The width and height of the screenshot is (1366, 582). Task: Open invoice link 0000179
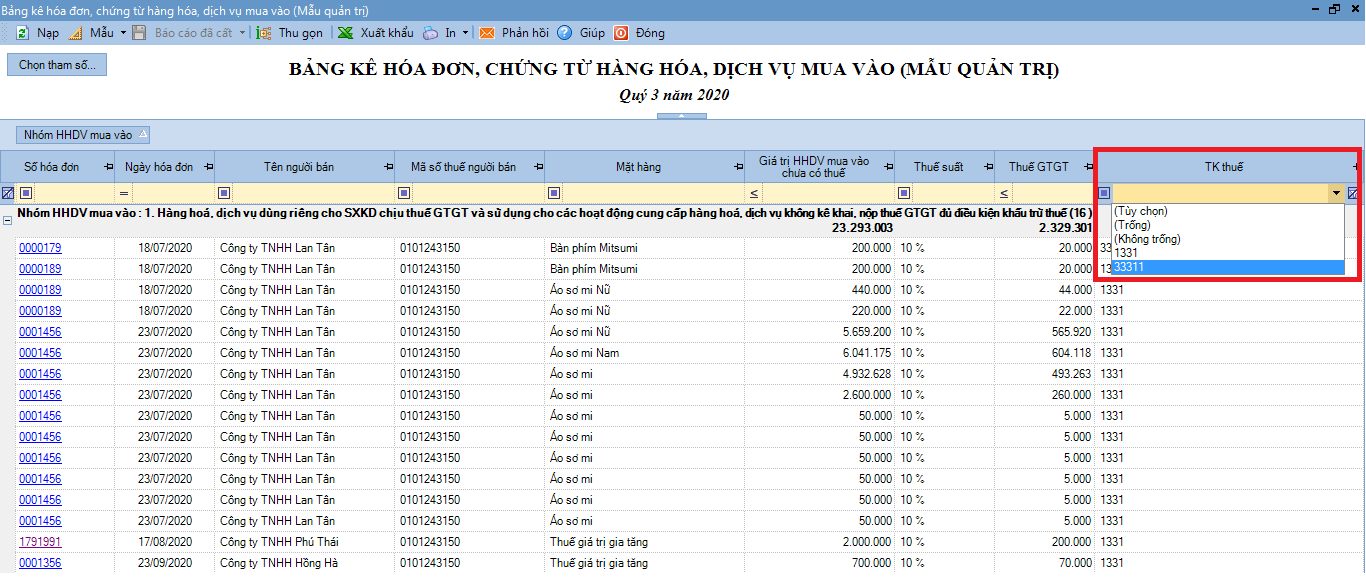point(40,248)
